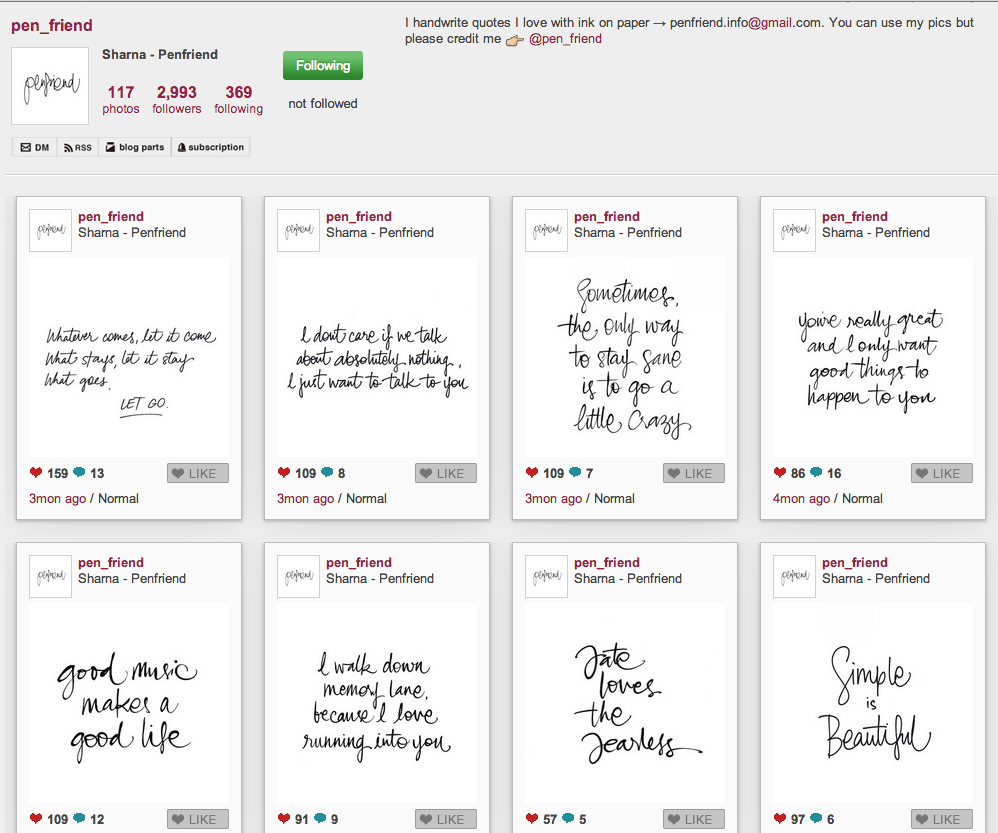Screen dimensions: 998x833
Task: Open the blog parts button
Action: coord(135,147)
